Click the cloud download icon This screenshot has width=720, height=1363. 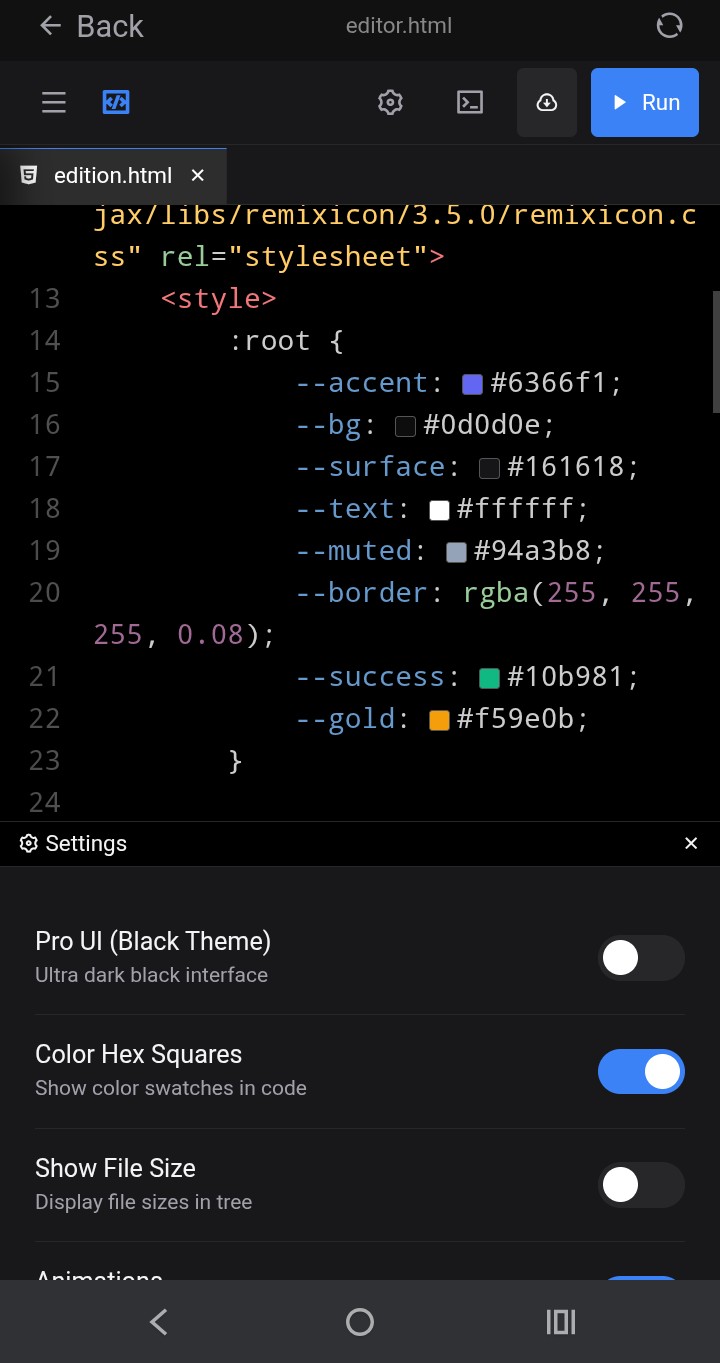547,102
